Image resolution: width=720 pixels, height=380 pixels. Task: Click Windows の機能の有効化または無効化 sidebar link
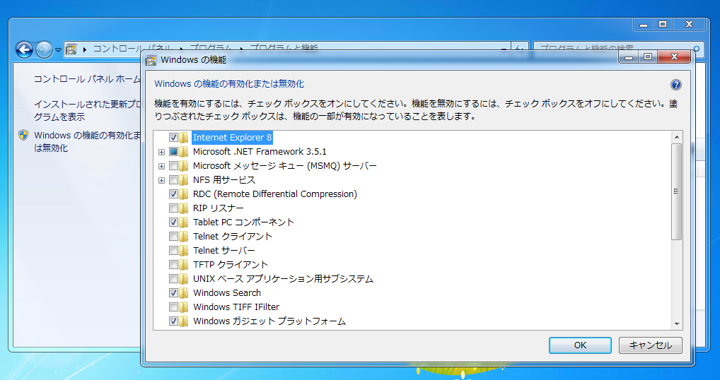coord(87,142)
